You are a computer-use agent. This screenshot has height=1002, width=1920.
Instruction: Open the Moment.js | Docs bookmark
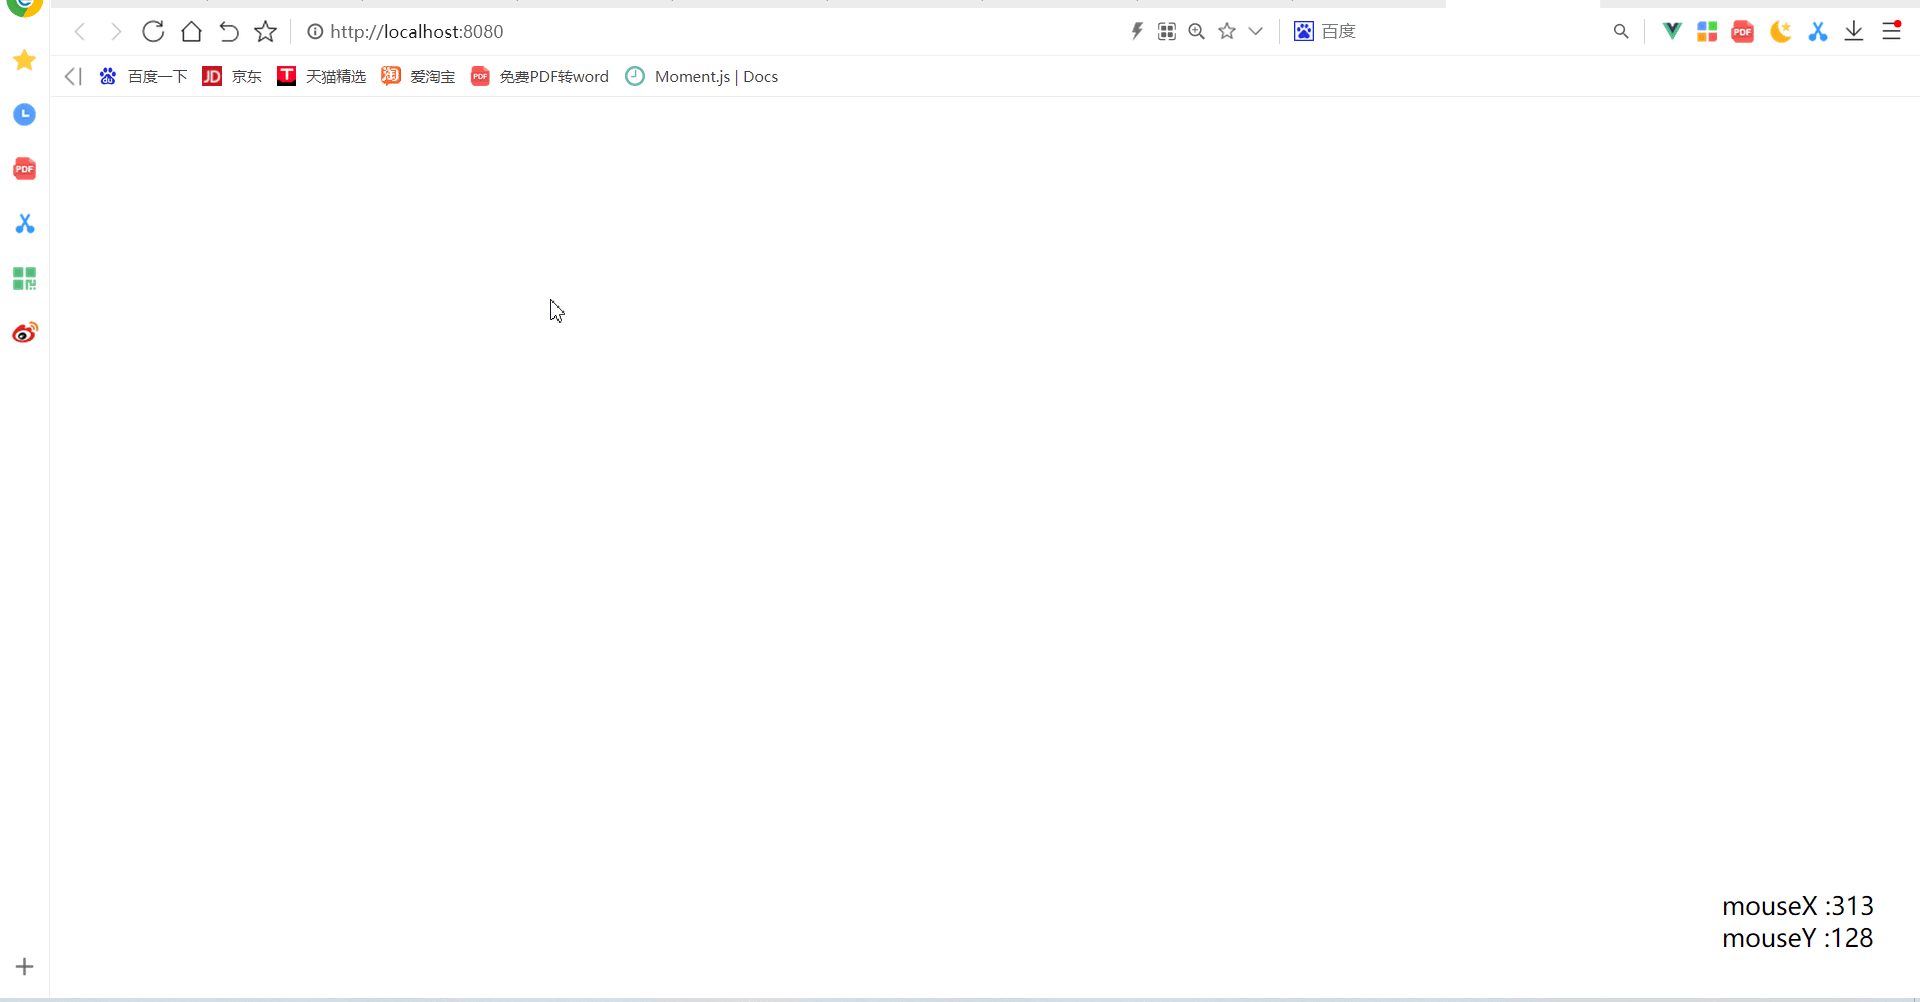702,77
